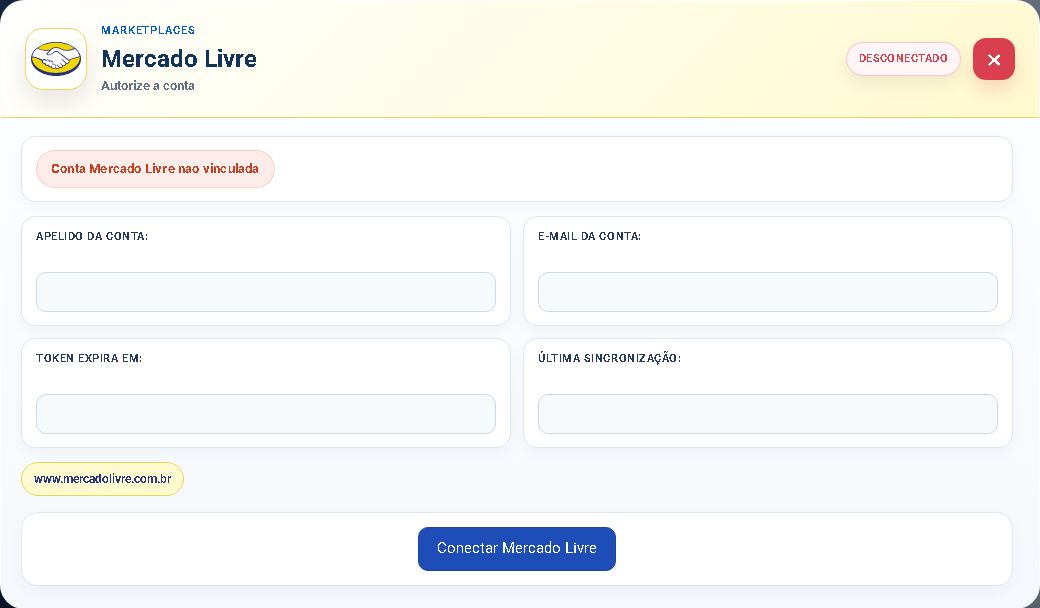The height and width of the screenshot is (608, 1040).
Task: Open the www.mercadolivre.com.br link
Action: 103,479
